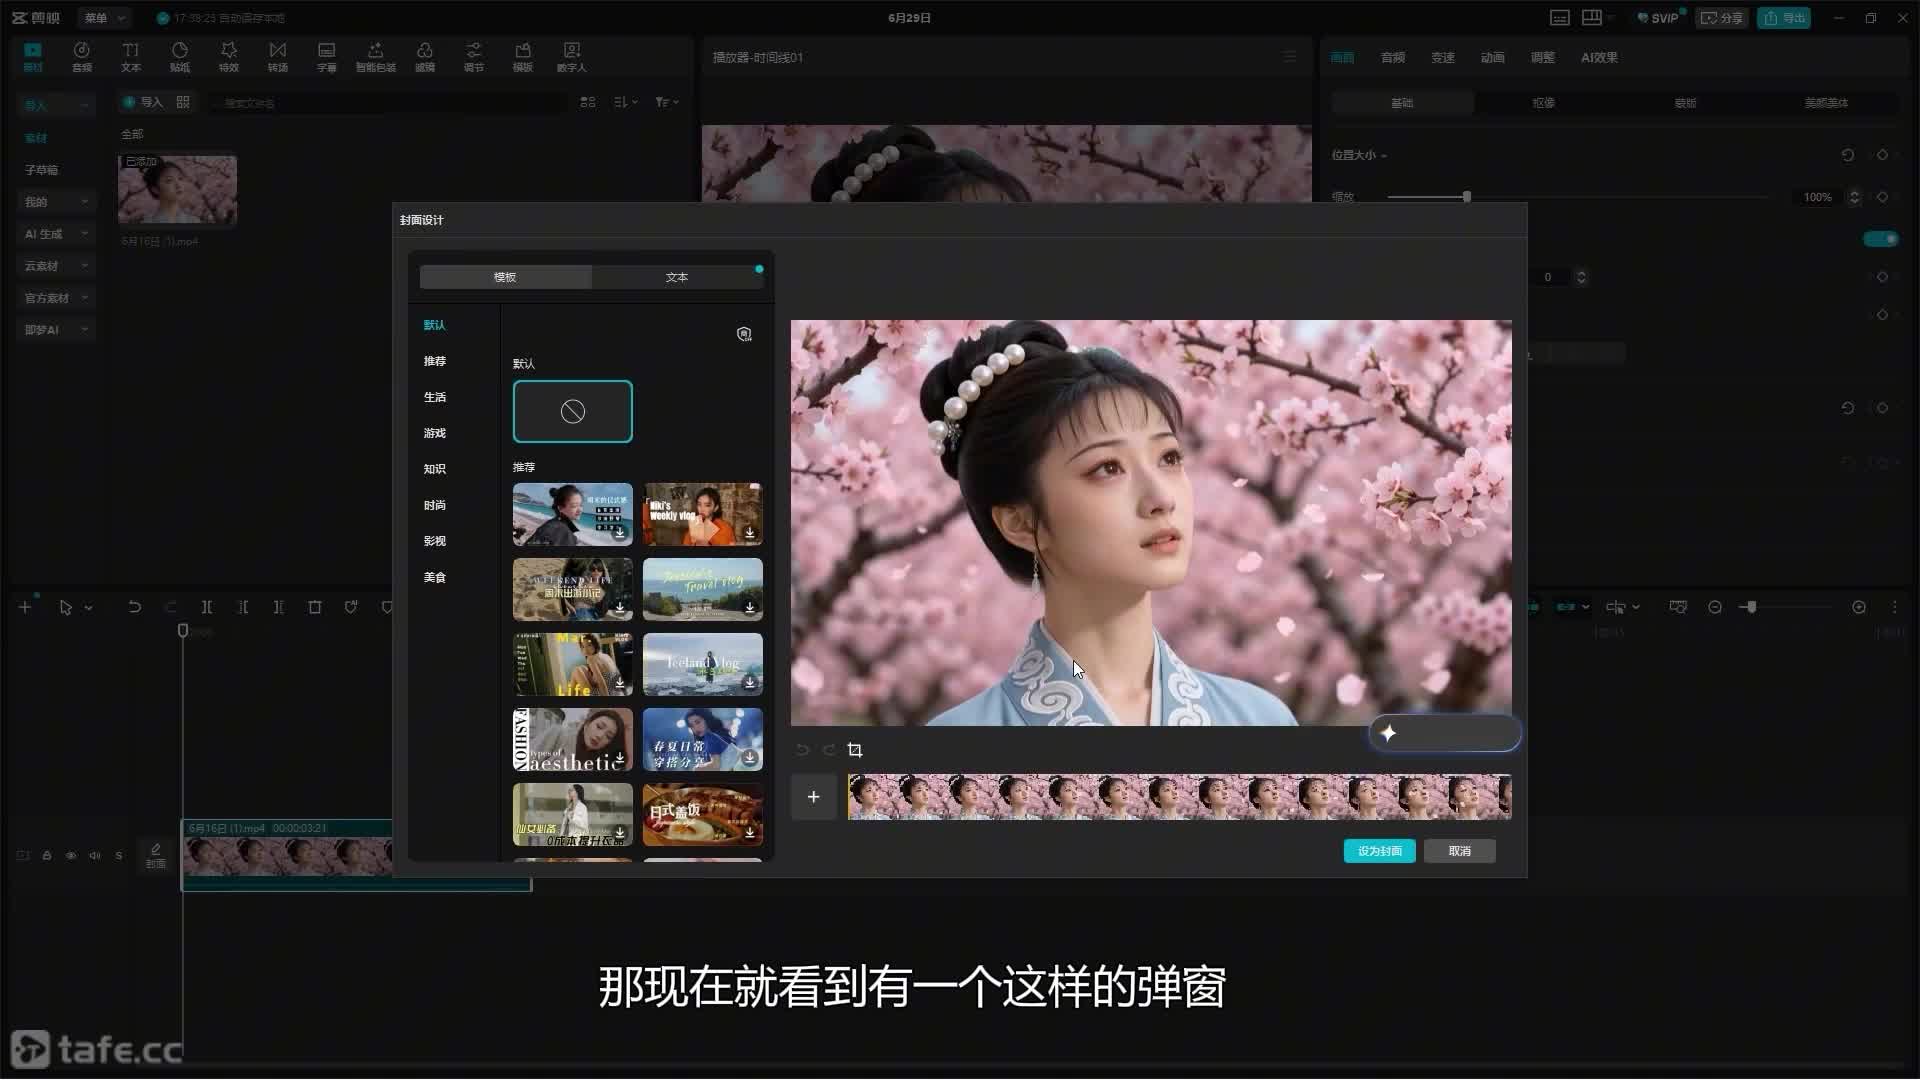This screenshot has height=1080, width=1920.
Task: Switch to the 文本 tab in the cover dialog
Action: (x=677, y=277)
